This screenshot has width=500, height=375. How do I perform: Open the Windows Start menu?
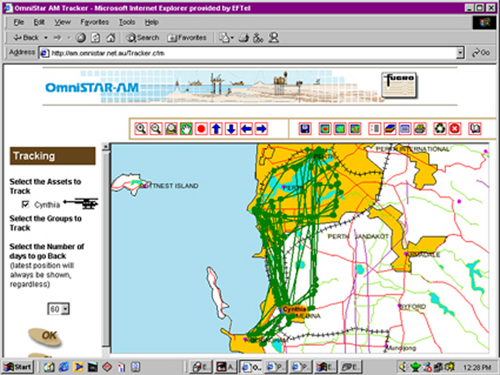click(18, 367)
